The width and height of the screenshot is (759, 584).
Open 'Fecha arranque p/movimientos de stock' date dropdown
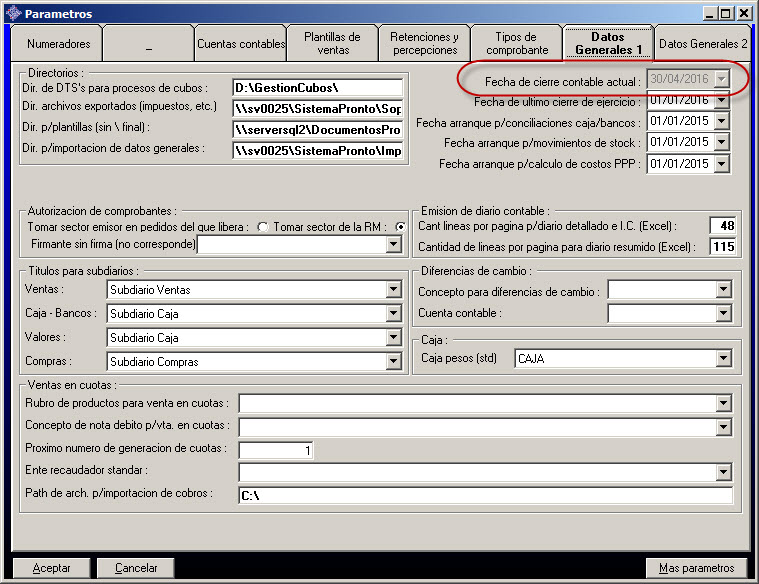(x=722, y=142)
